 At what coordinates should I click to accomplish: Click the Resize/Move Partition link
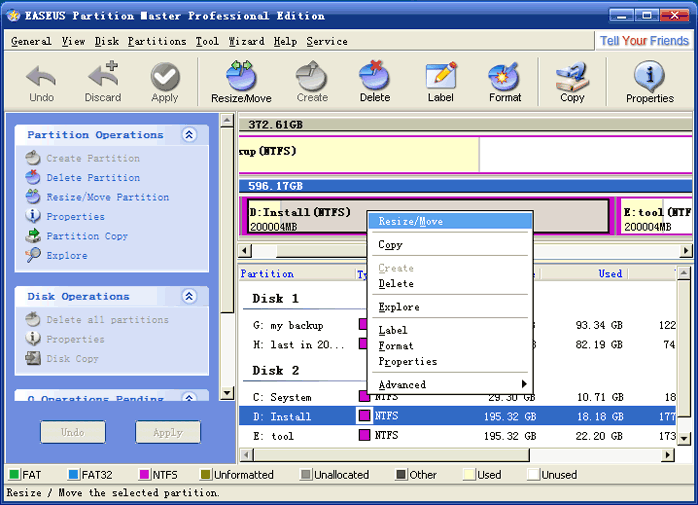(108, 197)
